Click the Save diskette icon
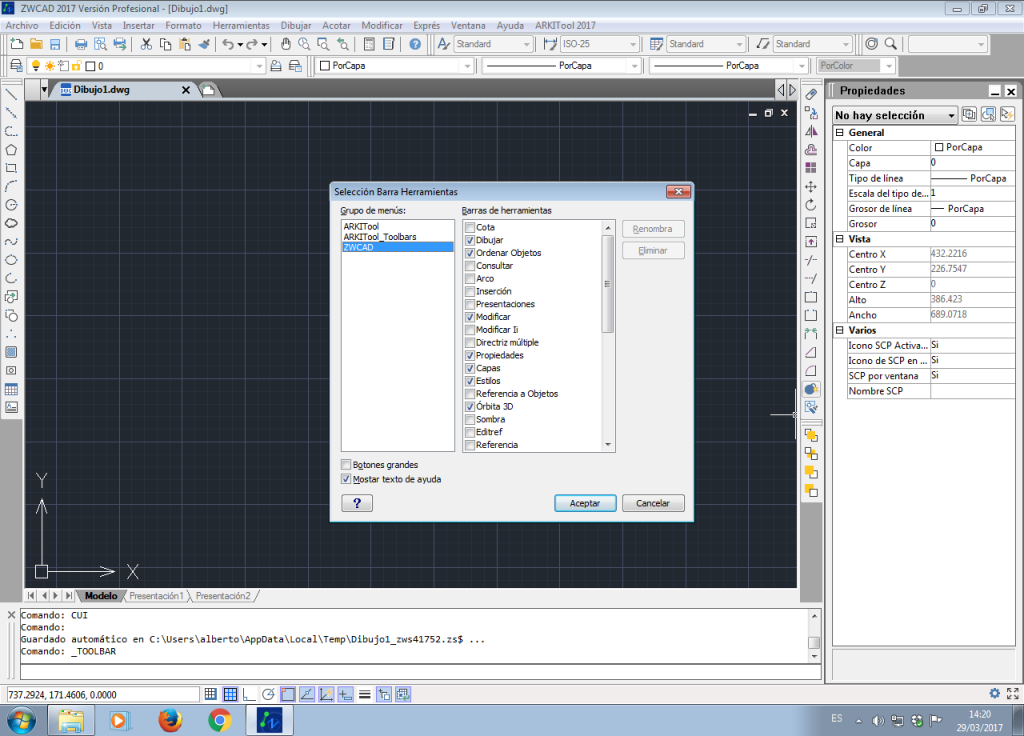This screenshot has width=1024, height=736. click(x=55, y=44)
